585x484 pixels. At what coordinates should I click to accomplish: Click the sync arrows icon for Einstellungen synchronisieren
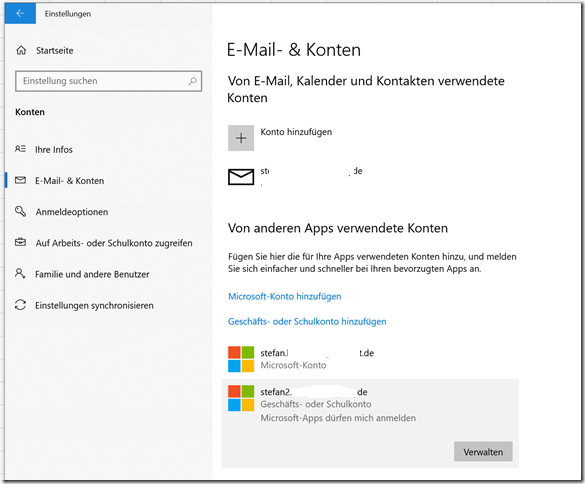(x=21, y=305)
